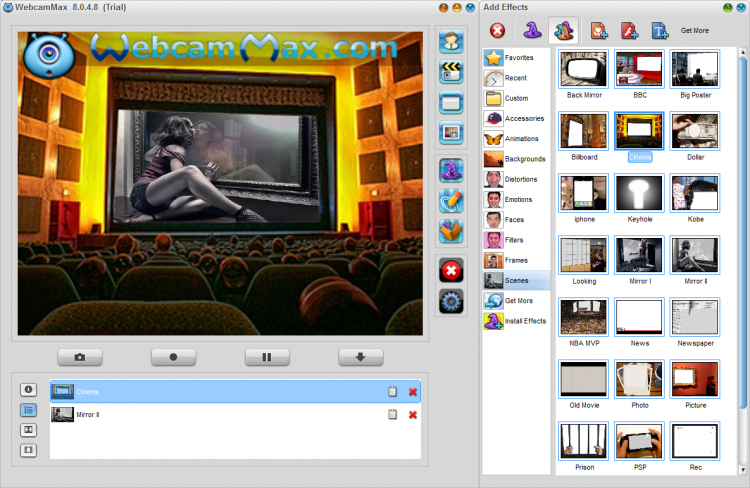Apply the iphone scene thumbnail
750x488 pixels.
[584, 193]
